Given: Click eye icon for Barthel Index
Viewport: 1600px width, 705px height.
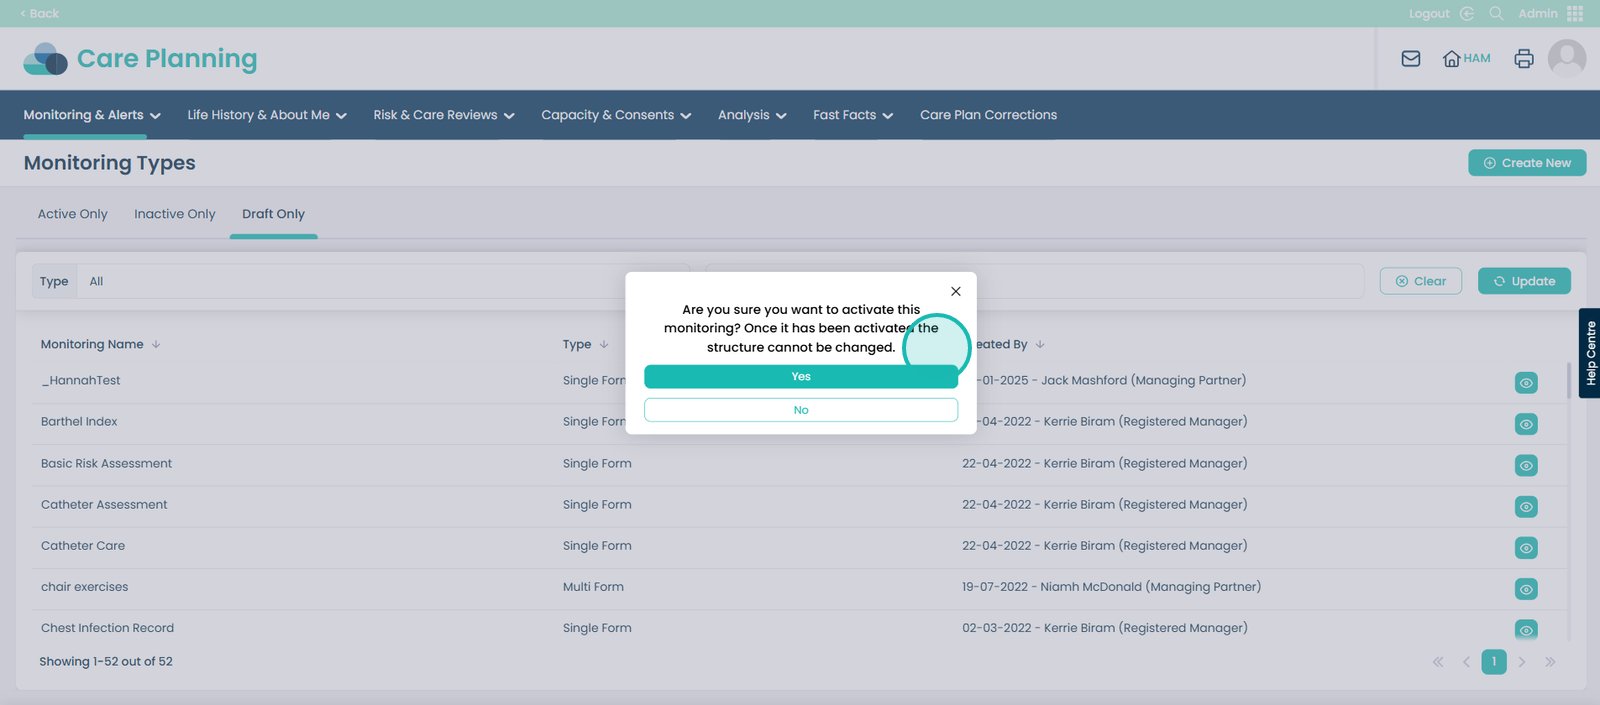Looking at the screenshot, I should tap(1525, 424).
